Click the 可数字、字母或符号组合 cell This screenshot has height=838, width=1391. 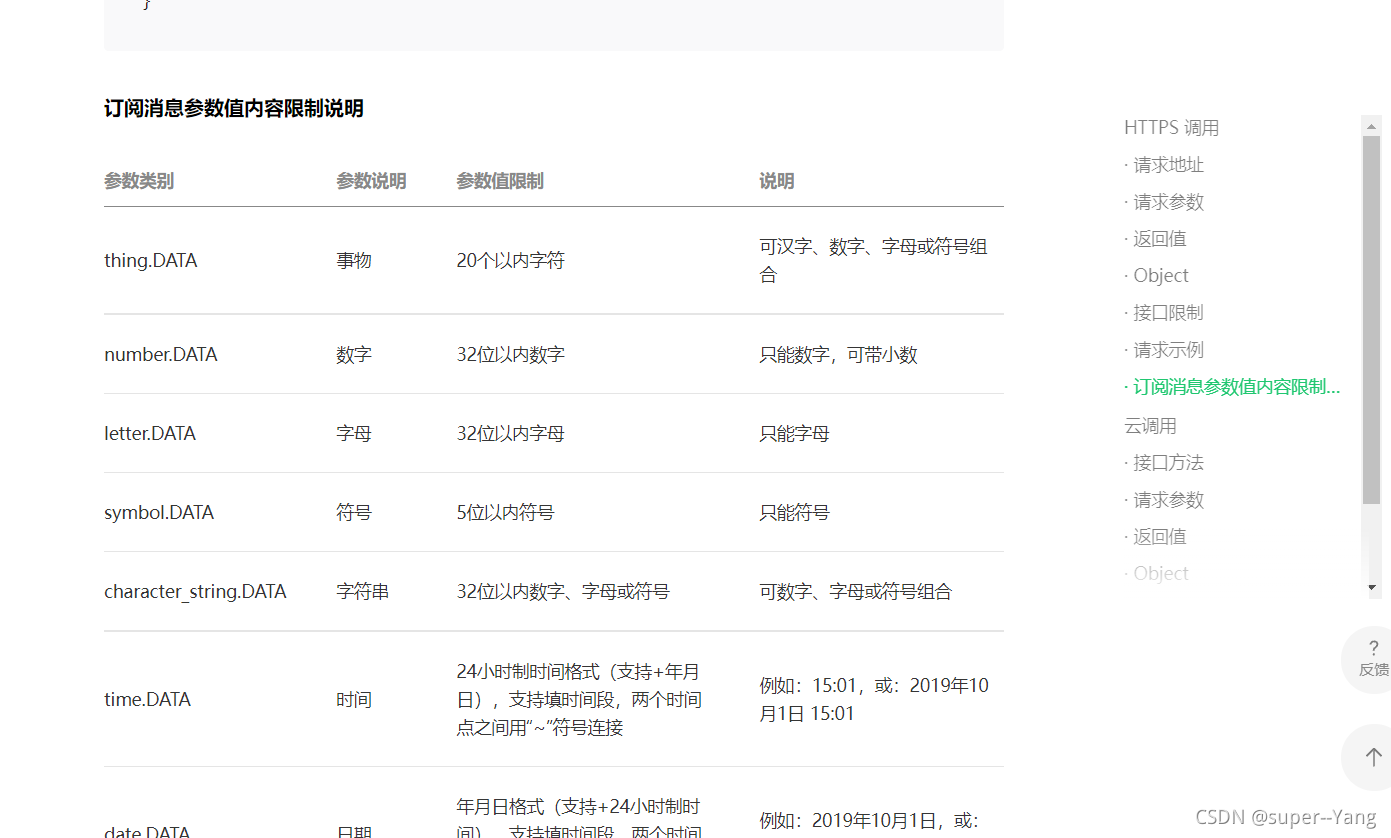pyautogui.click(x=855, y=592)
